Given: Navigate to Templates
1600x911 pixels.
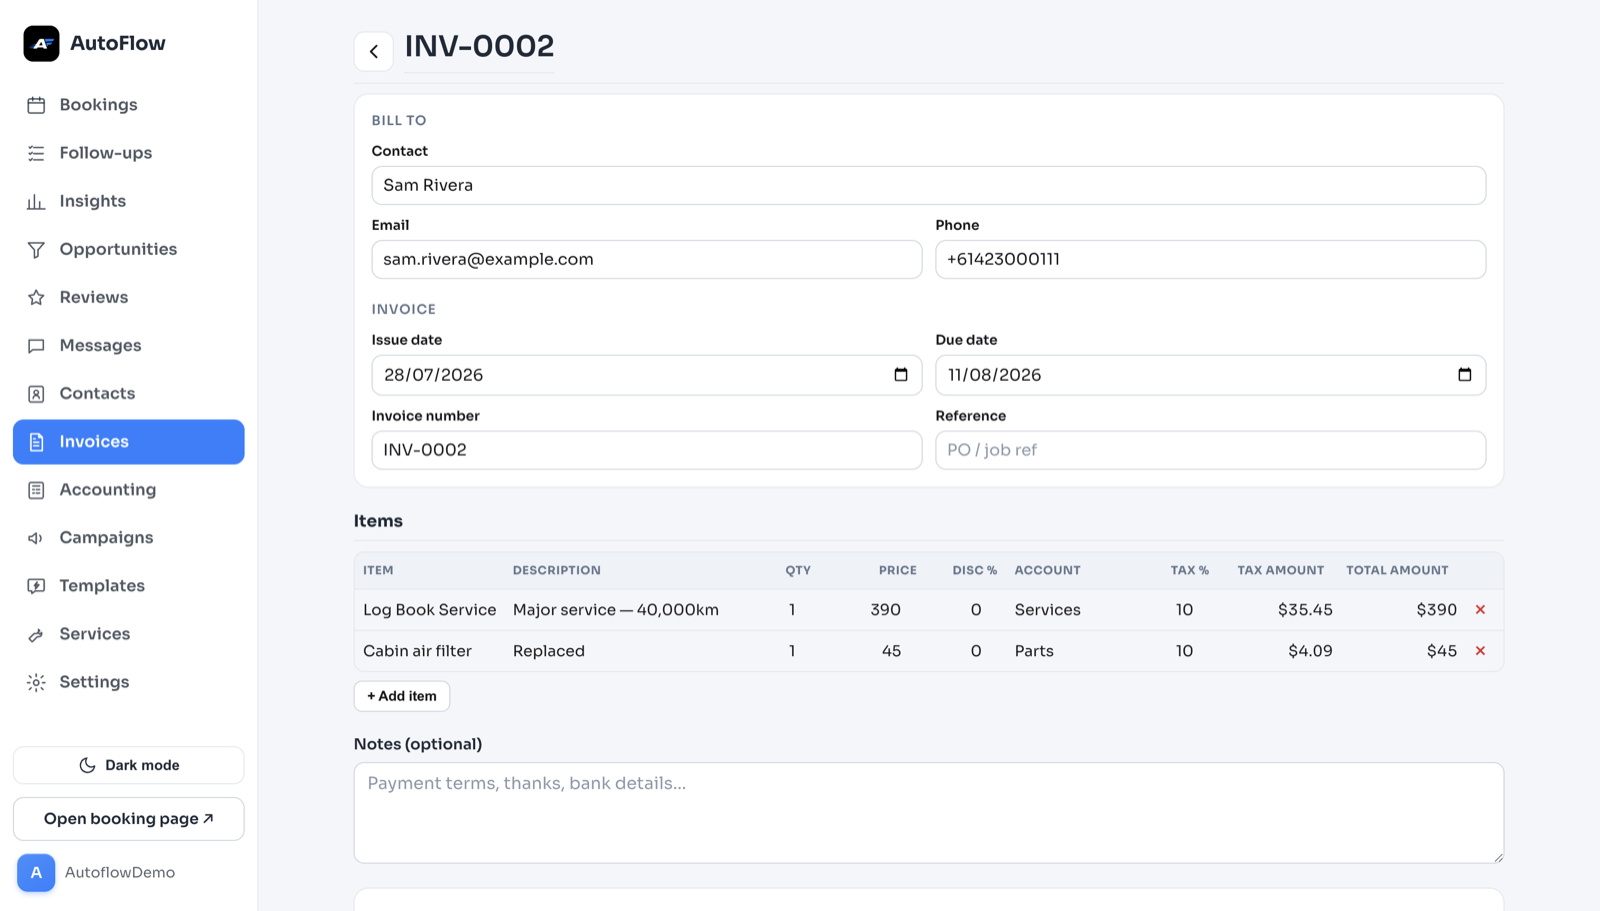Looking at the screenshot, I should [x=129, y=585].
